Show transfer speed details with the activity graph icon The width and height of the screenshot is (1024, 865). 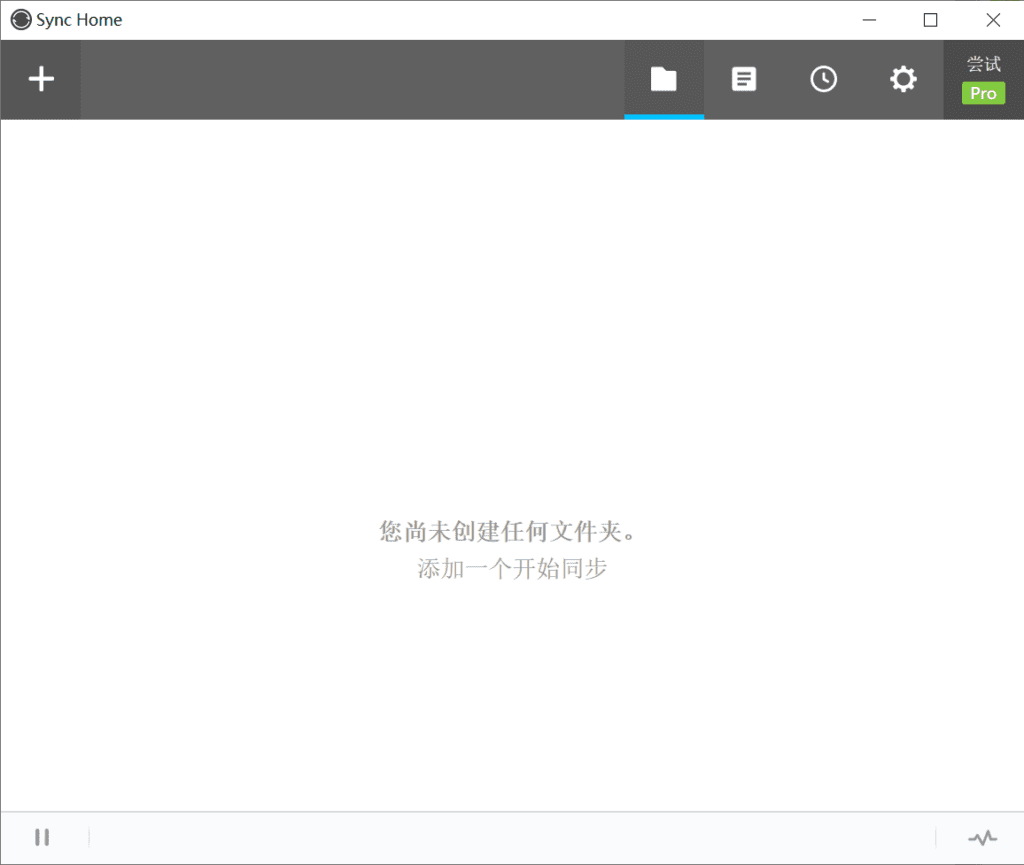[981, 837]
